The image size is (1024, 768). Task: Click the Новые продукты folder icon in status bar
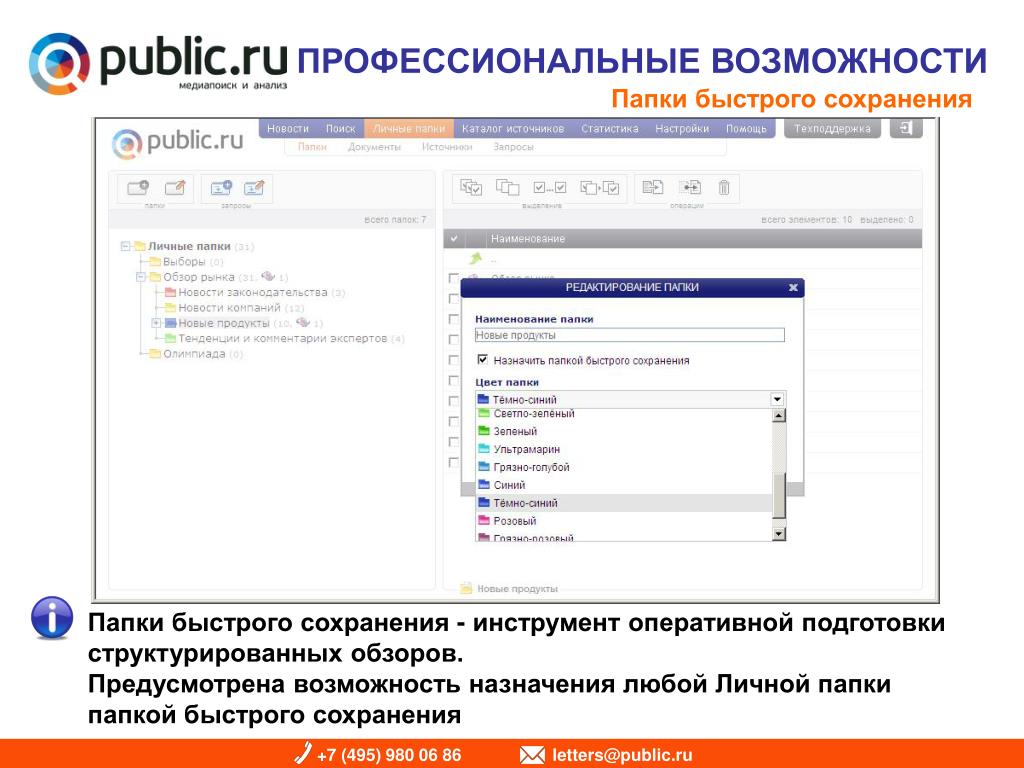[x=466, y=588]
